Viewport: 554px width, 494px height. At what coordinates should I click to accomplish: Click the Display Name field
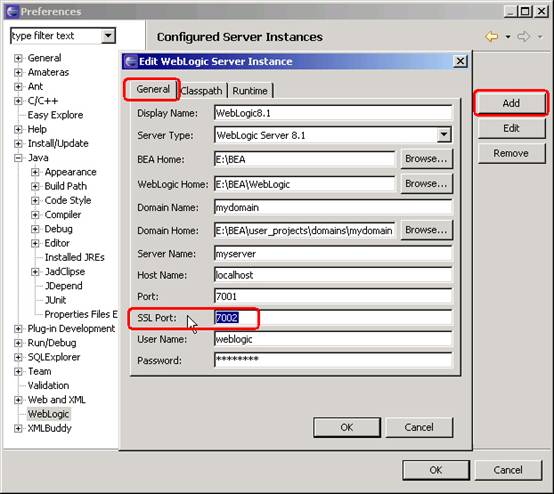coord(333,113)
